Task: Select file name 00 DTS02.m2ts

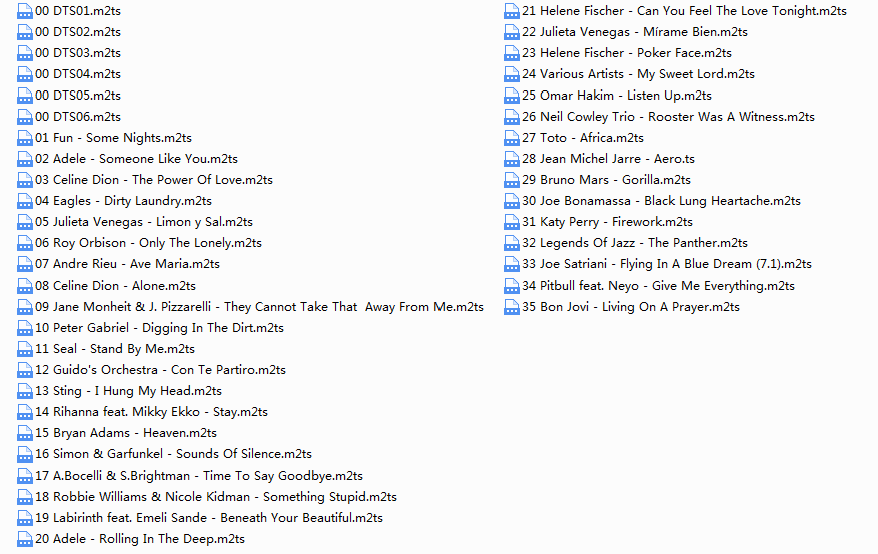Action: pyautogui.click(x=78, y=32)
